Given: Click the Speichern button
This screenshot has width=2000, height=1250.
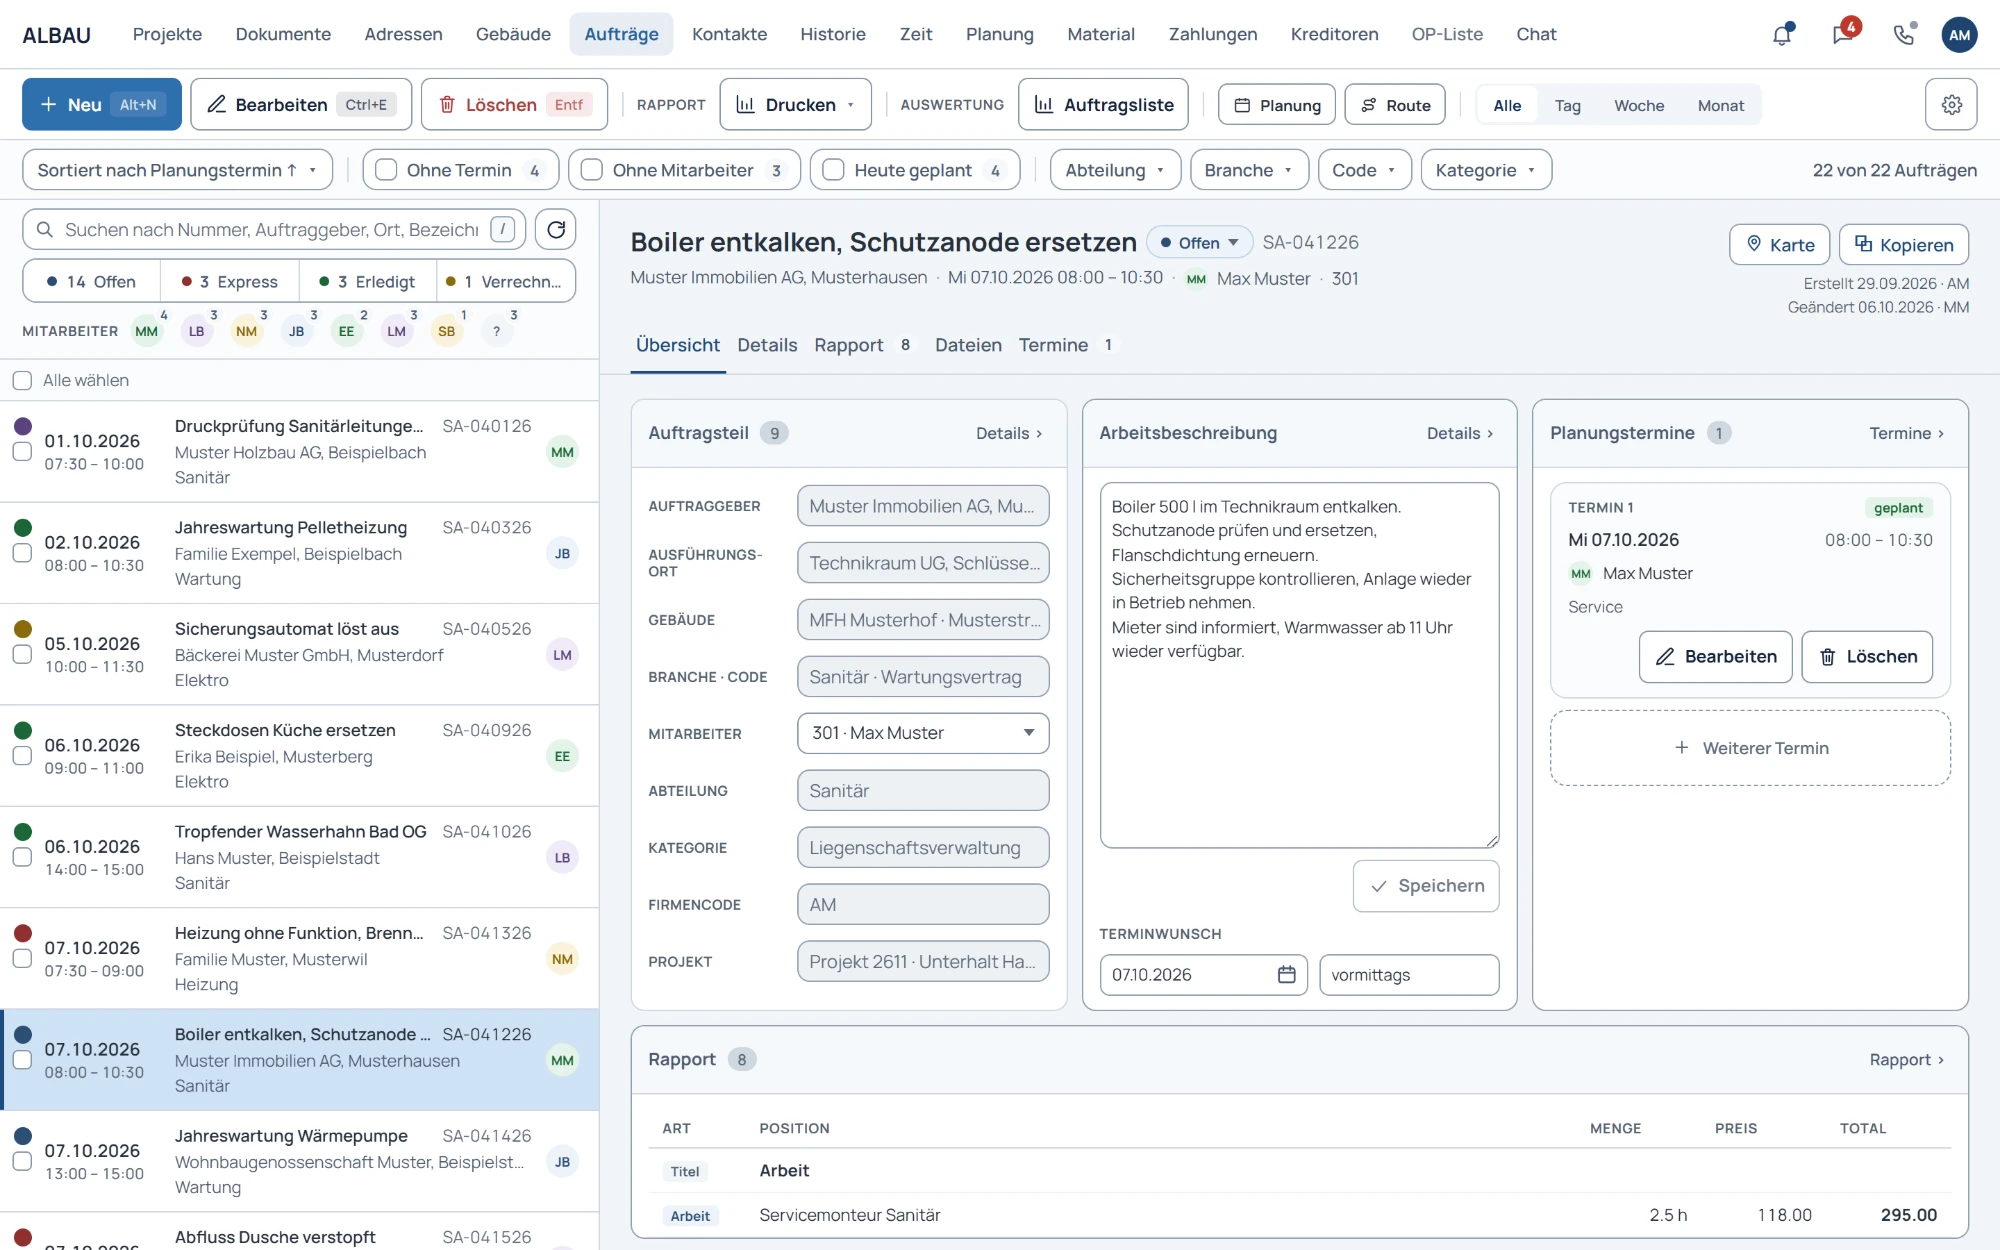Looking at the screenshot, I should pyautogui.click(x=1426, y=886).
